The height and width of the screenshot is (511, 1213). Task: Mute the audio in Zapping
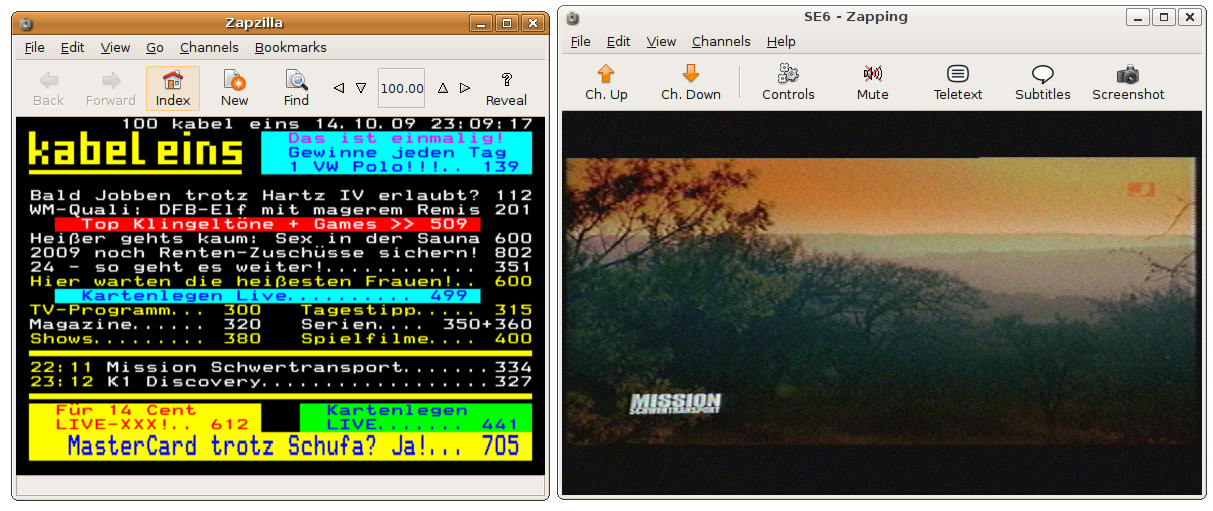pos(873,83)
